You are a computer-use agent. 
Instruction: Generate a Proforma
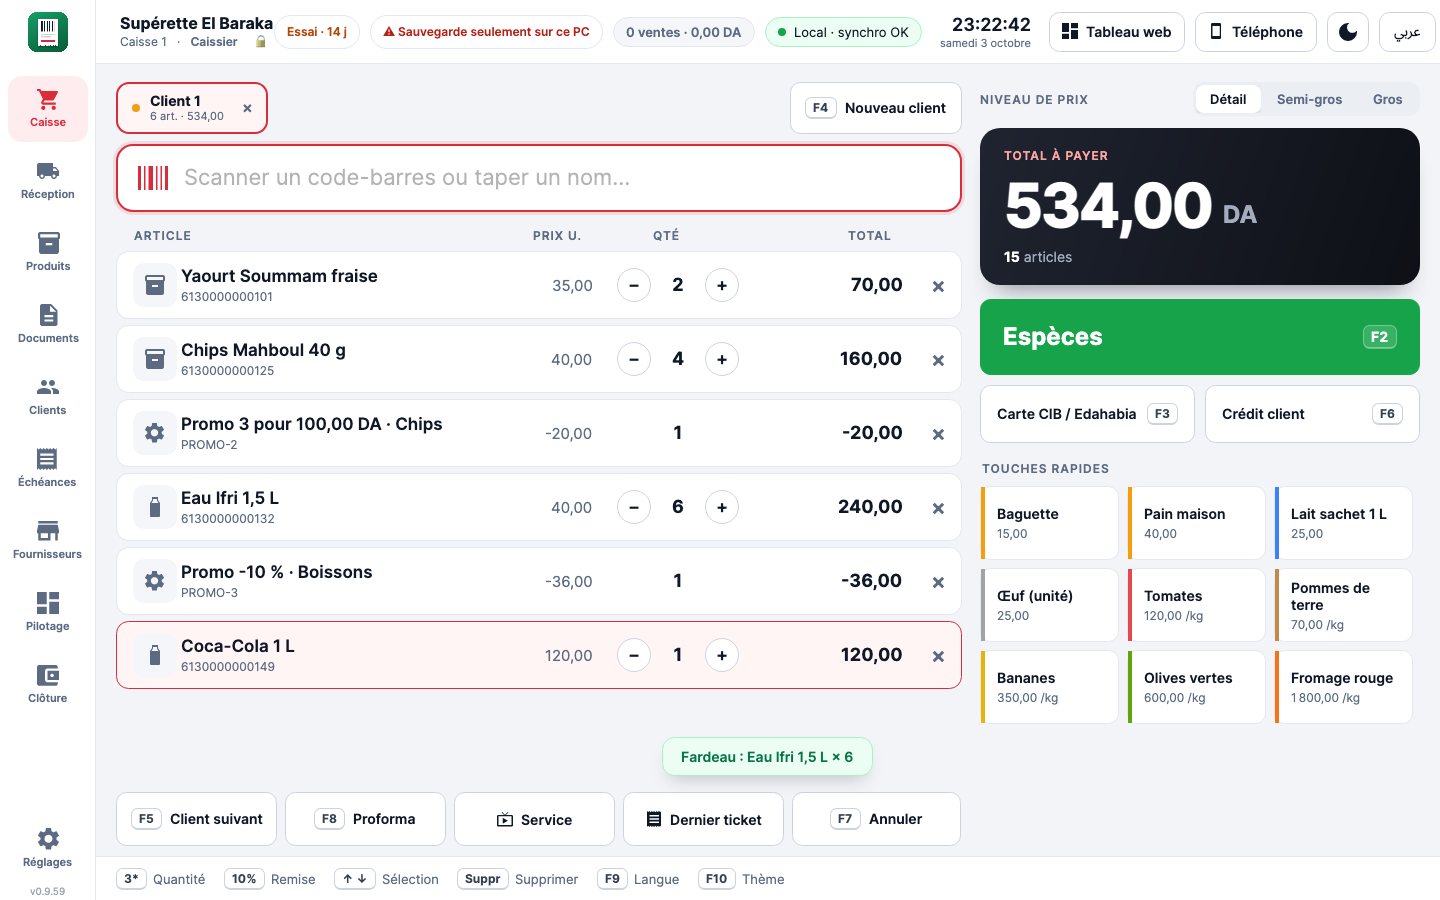click(366, 819)
